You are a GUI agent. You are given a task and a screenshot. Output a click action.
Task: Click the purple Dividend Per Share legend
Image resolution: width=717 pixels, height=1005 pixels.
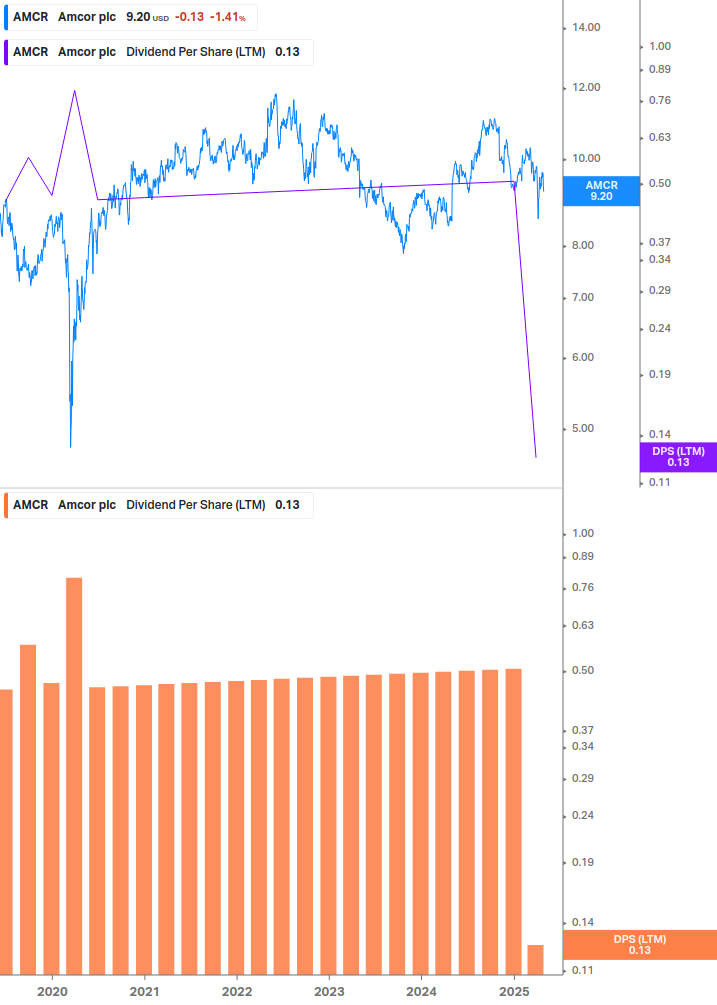[159, 53]
